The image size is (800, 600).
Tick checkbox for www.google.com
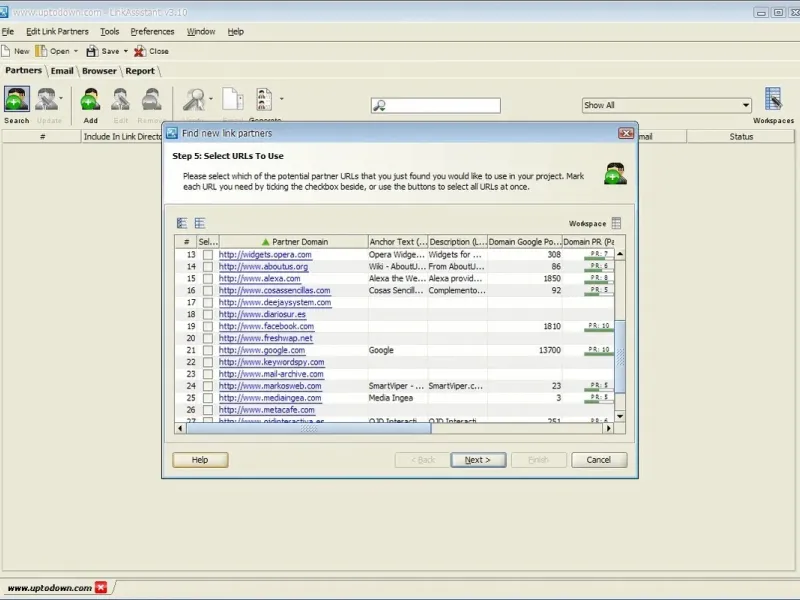(208, 350)
